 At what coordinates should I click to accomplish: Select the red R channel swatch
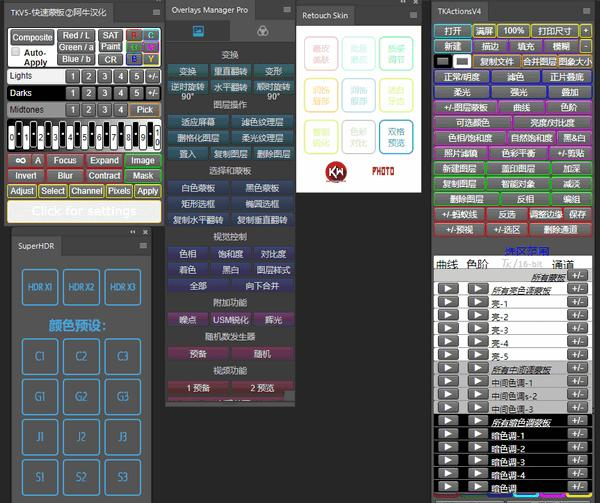click(x=134, y=35)
